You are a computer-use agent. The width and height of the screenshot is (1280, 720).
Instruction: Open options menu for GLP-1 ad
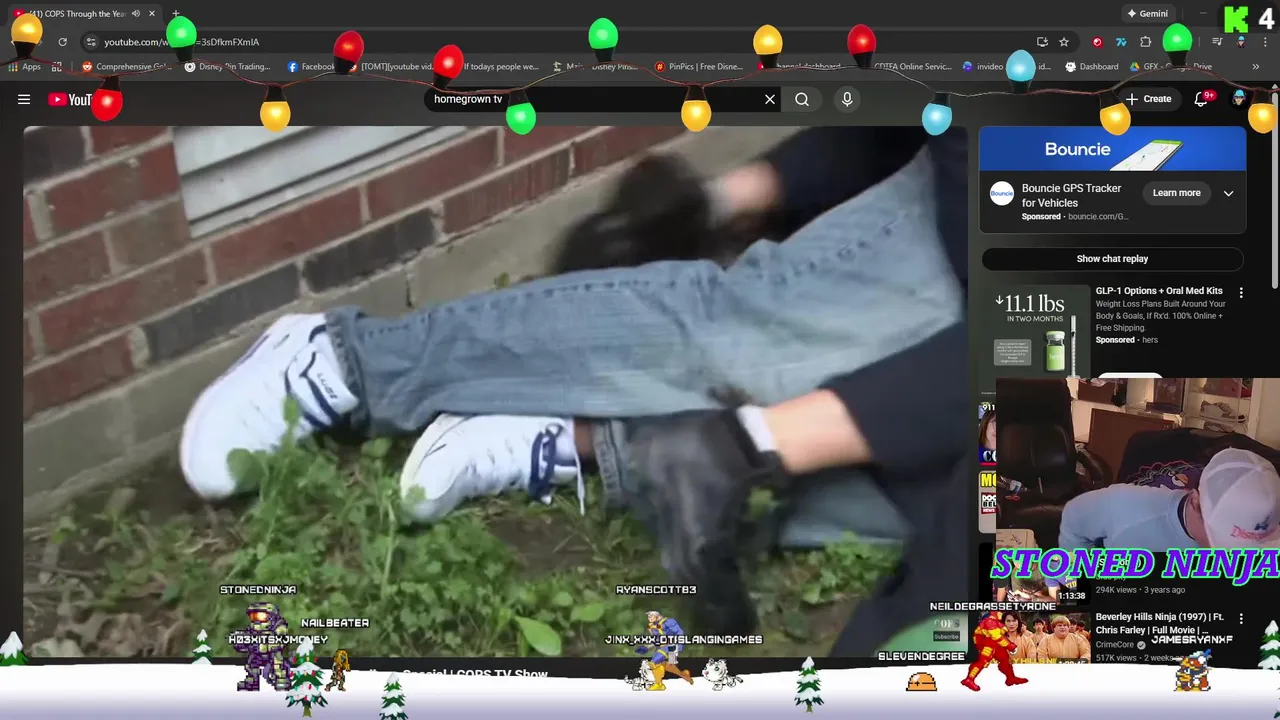pyautogui.click(x=1241, y=293)
